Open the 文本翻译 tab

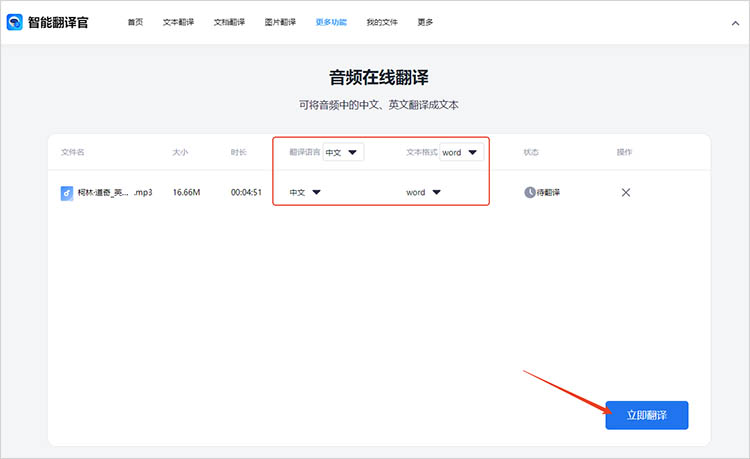point(178,22)
